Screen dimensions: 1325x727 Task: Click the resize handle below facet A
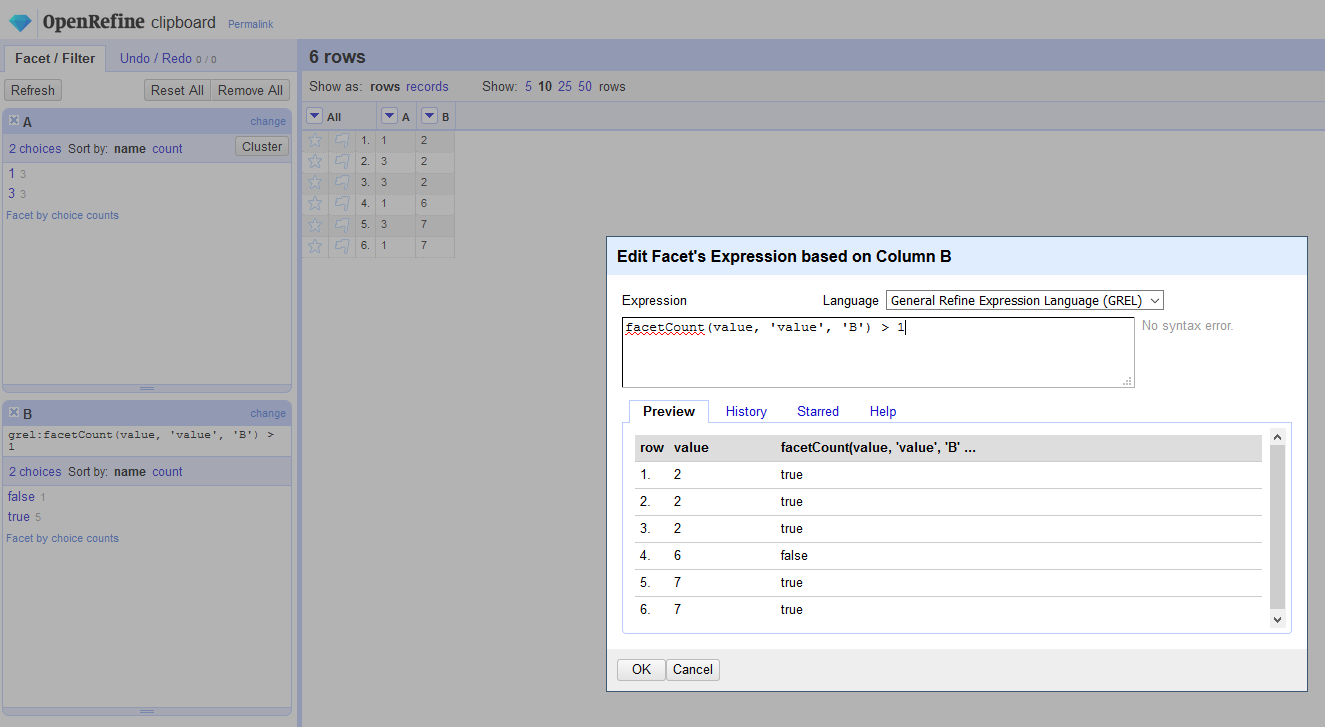(147, 388)
